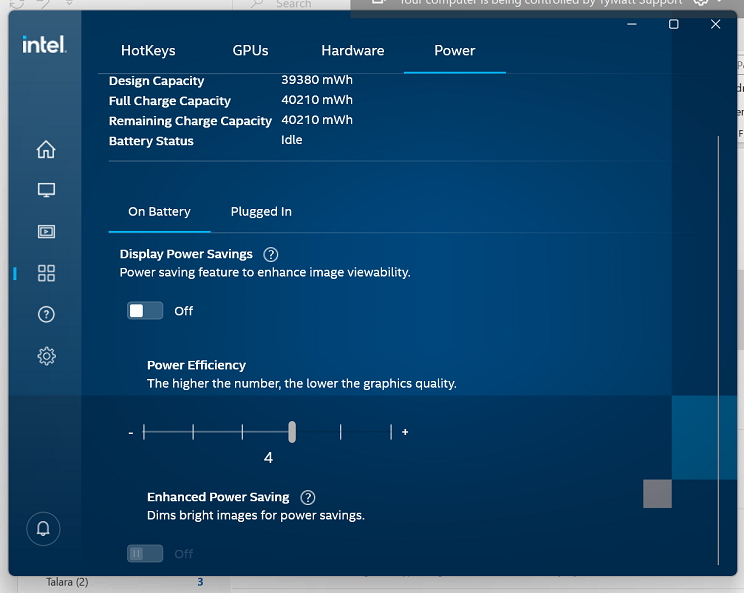Open the Video settings sidebar icon

(x=46, y=231)
